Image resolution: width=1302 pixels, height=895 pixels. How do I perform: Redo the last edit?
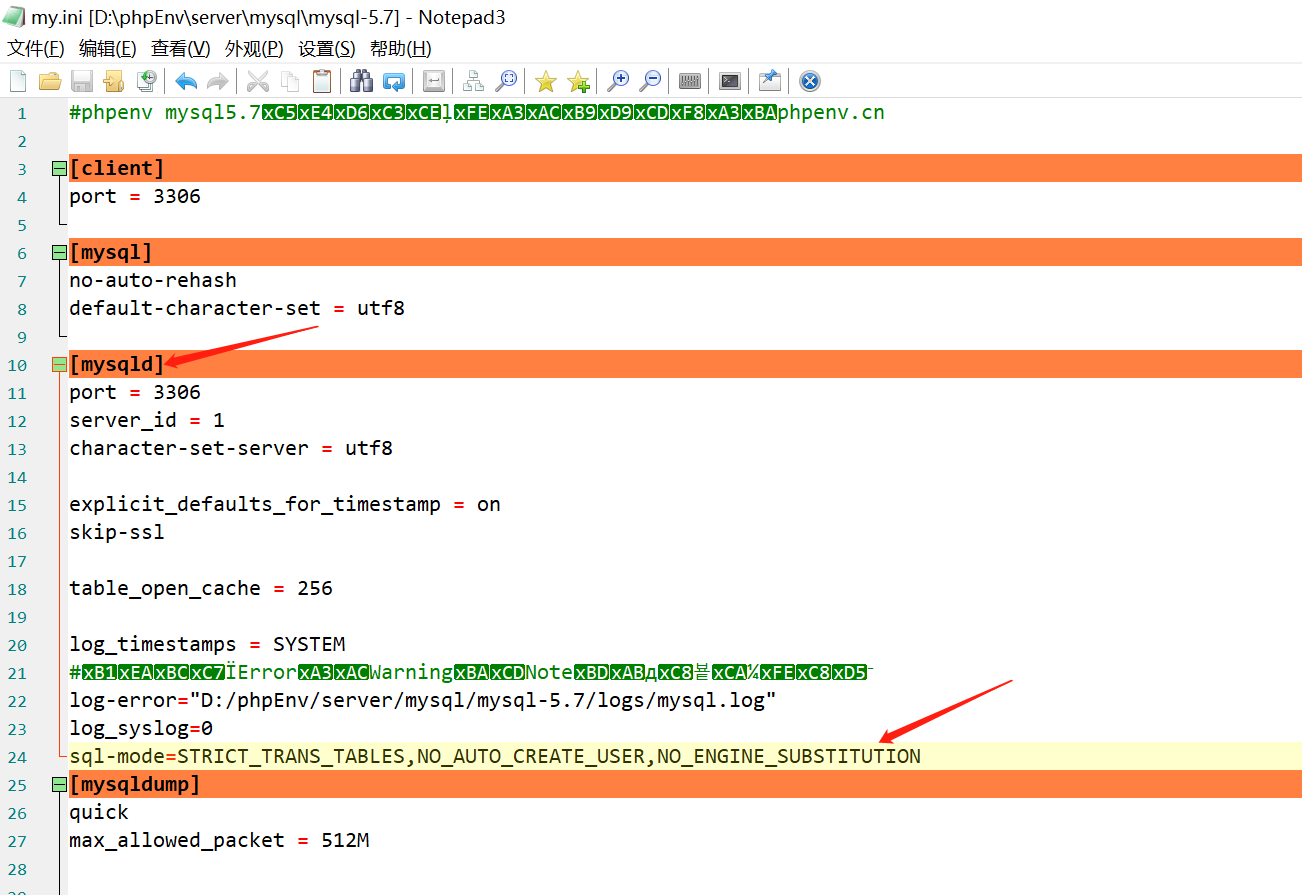coord(217,81)
